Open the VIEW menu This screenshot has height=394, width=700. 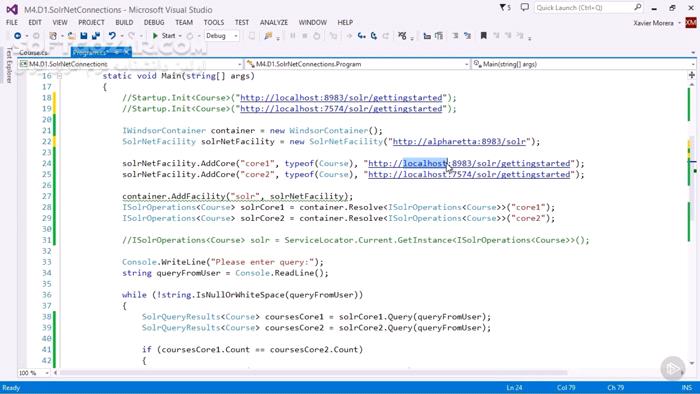click(60, 22)
